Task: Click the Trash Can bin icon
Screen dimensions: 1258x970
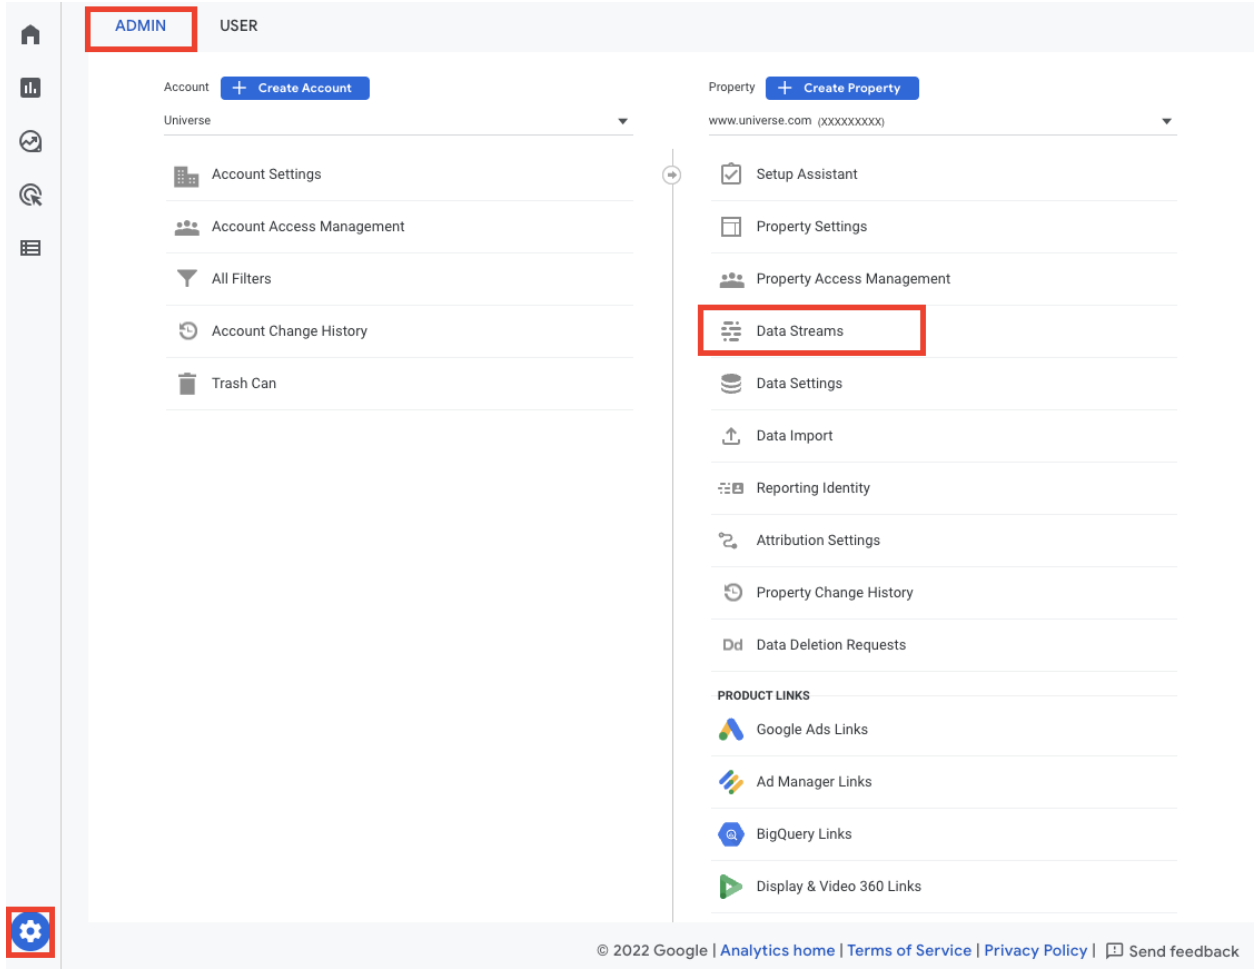Action: tap(187, 384)
